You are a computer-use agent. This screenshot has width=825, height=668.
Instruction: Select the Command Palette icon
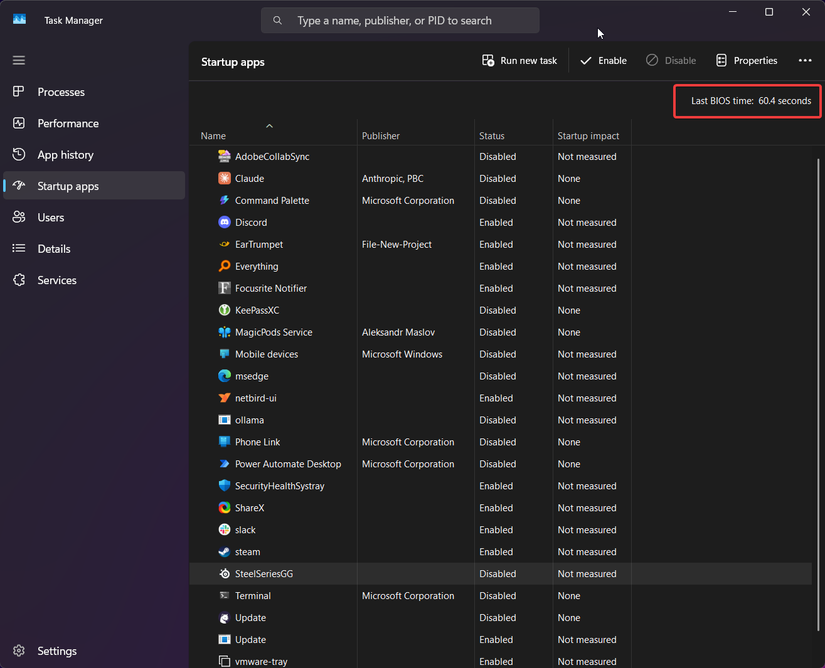coord(225,200)
